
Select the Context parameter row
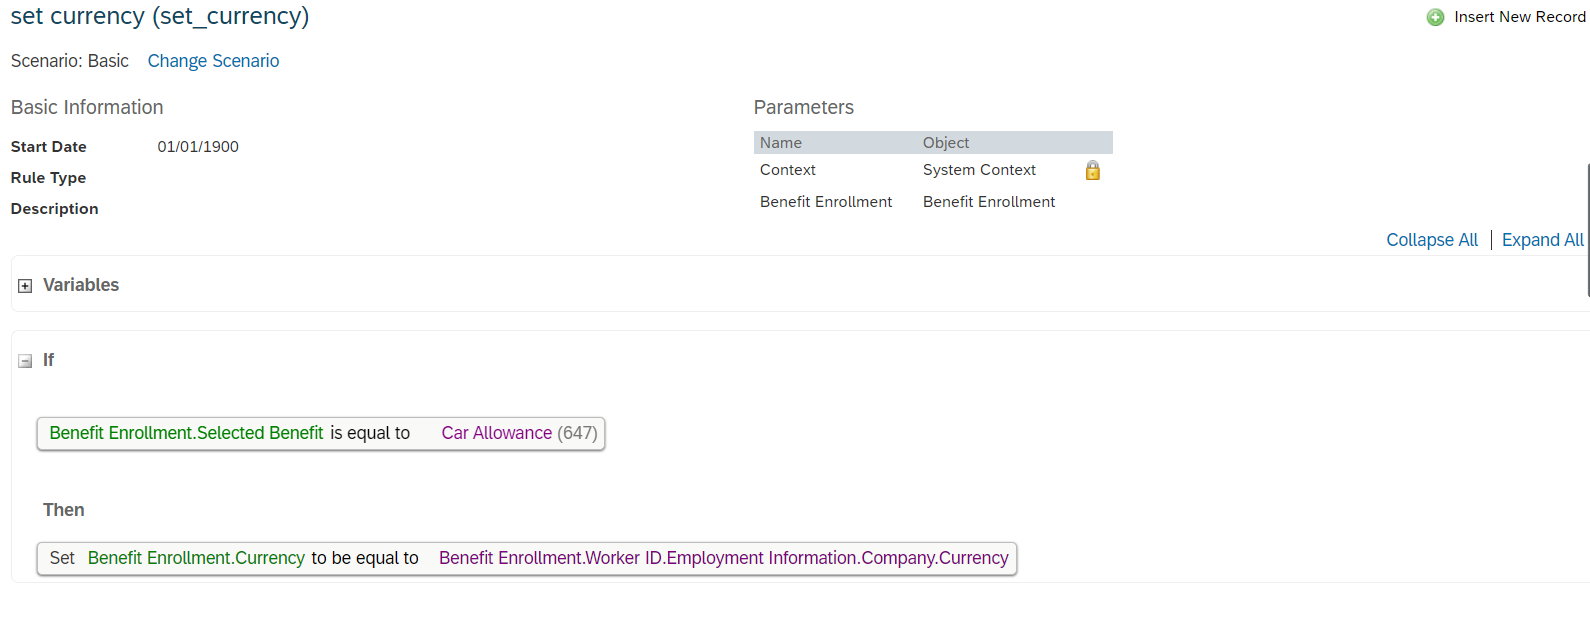(x=933, y=170)
